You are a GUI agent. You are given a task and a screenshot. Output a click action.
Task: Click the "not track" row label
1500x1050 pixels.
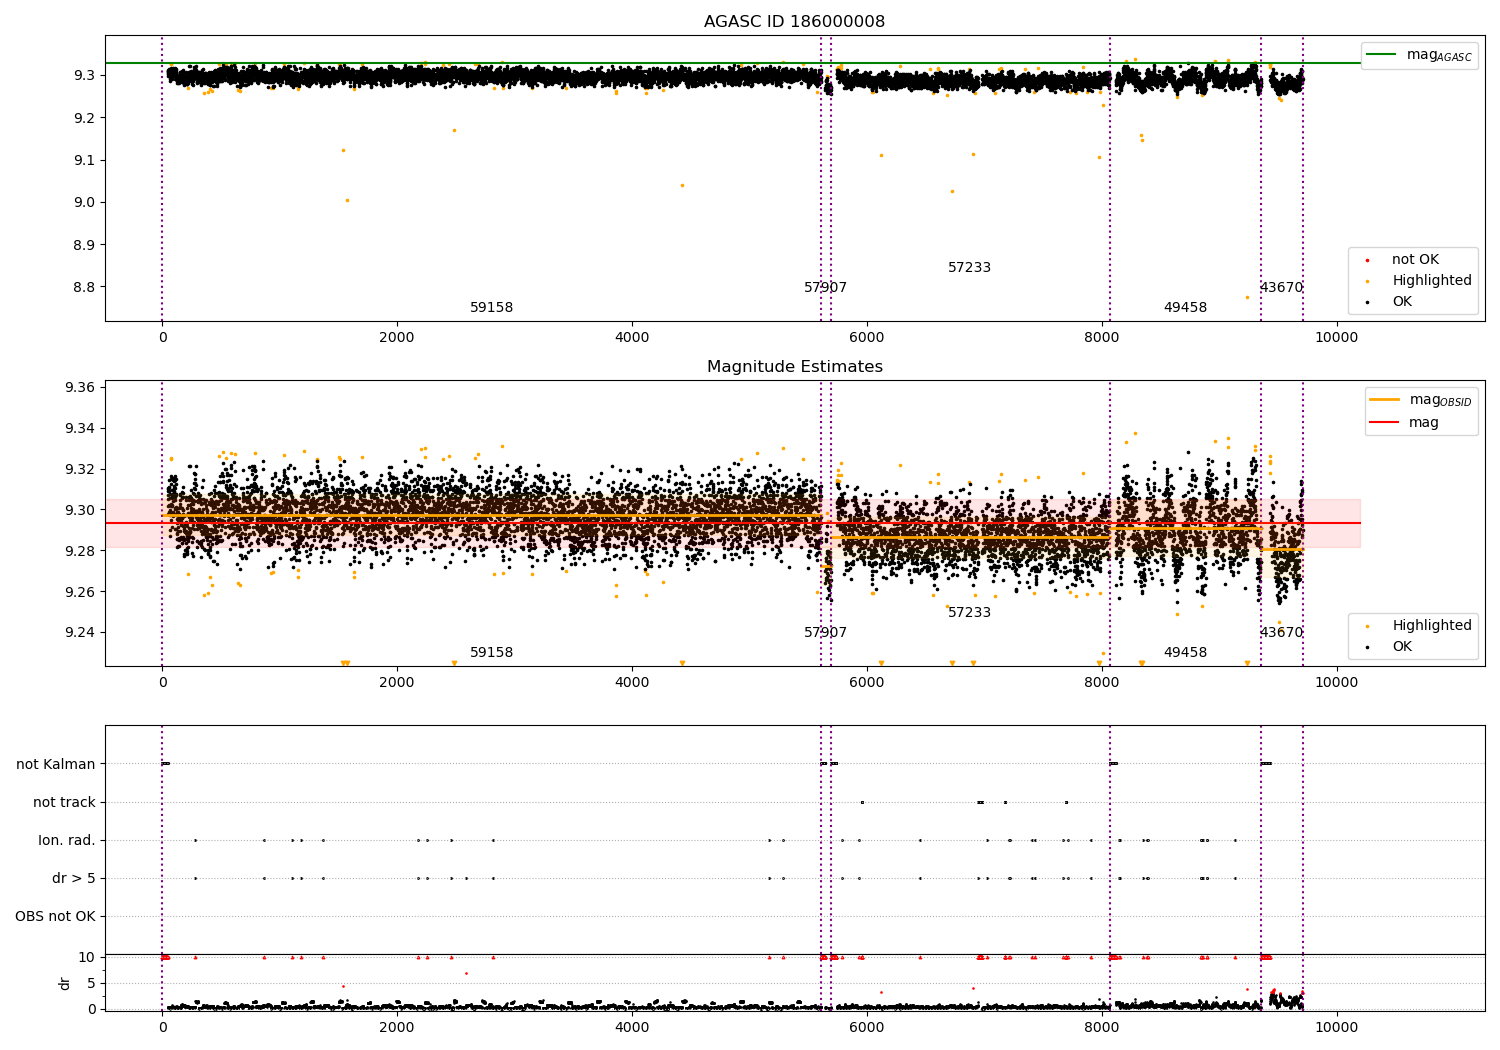pyautogui.click(x=64, y=803)
